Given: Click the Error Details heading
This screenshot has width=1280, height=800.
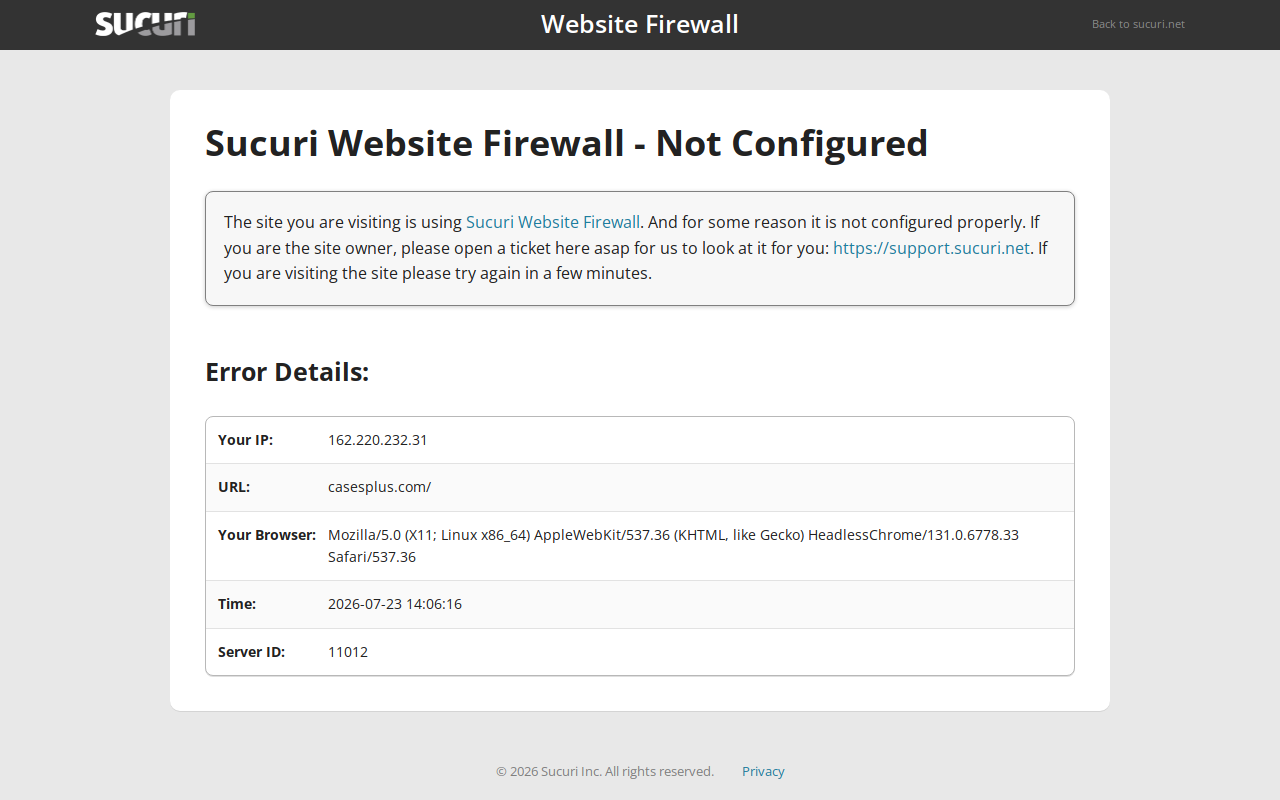Looking at the screenshot, I should pyautogui.click(x=287, y=372).
